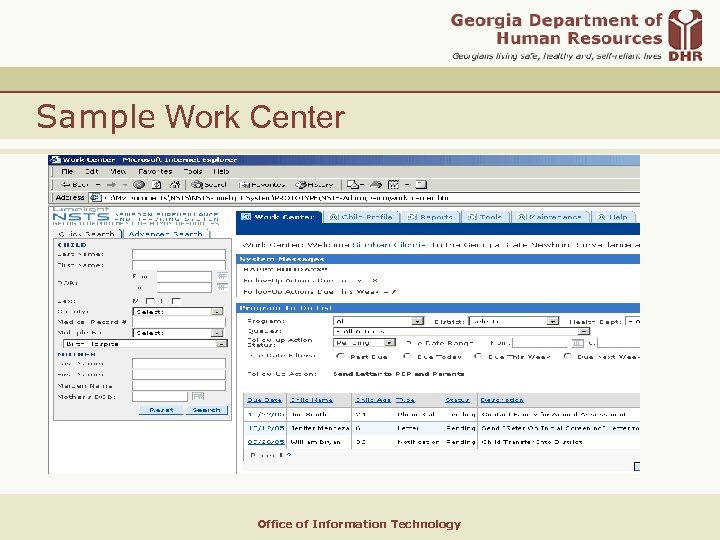Click the Reset button
The image size is (720, 540).
(x=161, y=410)
